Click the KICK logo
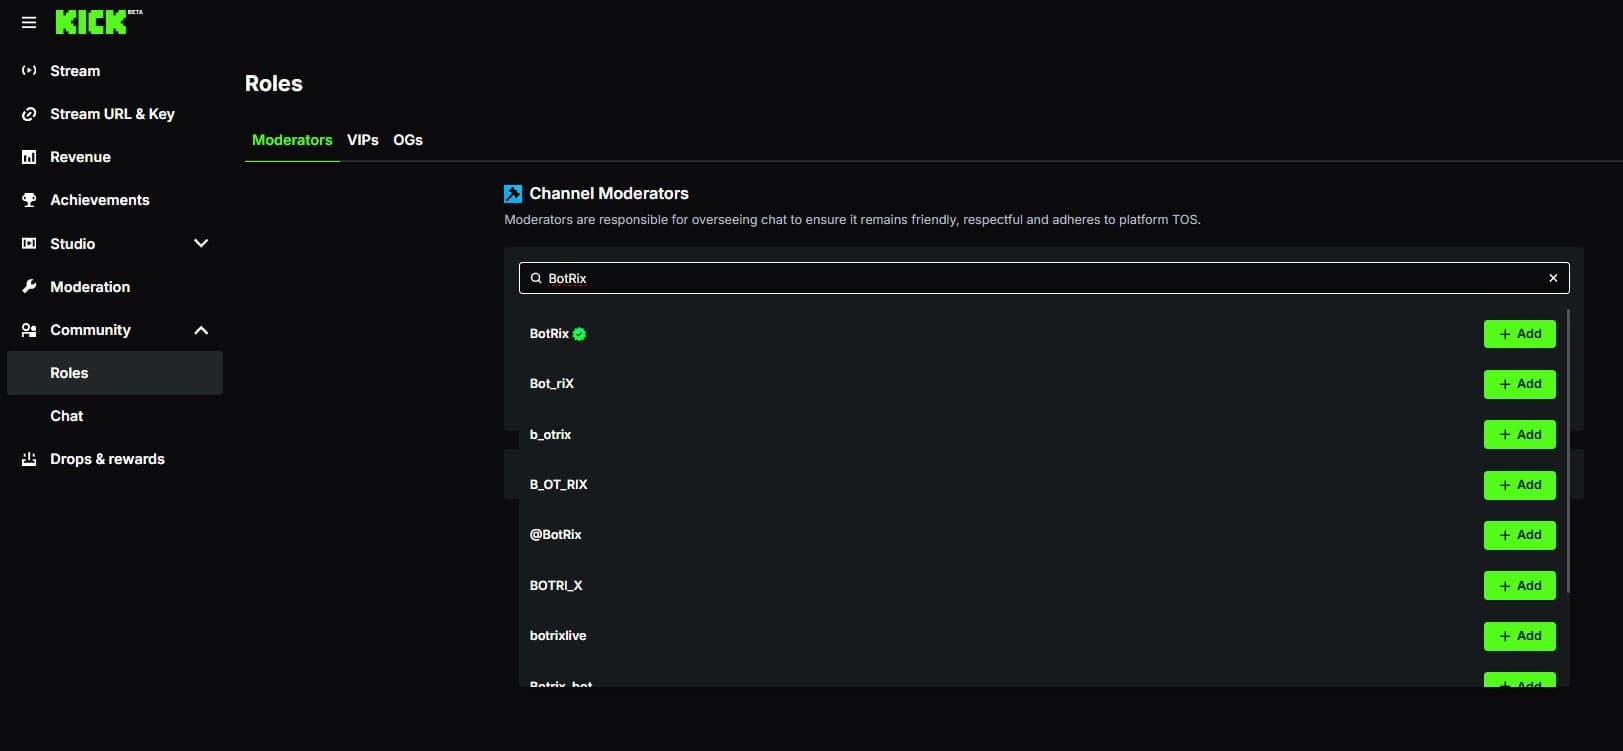Viewport: 1623px width, 751px height. pyautogui.click(x=98, y=22)
